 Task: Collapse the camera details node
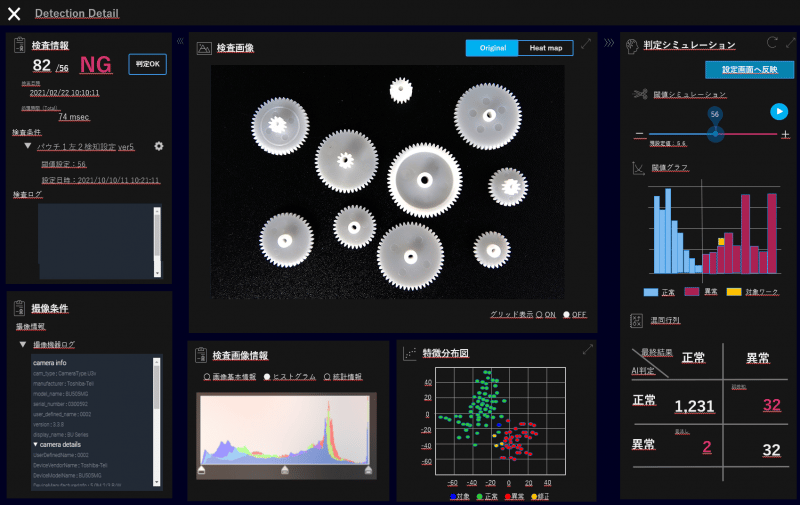tap(36, 444)
